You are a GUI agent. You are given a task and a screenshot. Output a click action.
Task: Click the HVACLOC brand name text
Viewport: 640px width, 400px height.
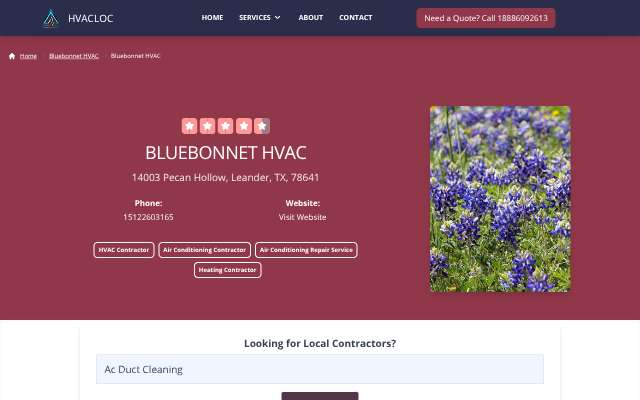click(x=91, y=18)
